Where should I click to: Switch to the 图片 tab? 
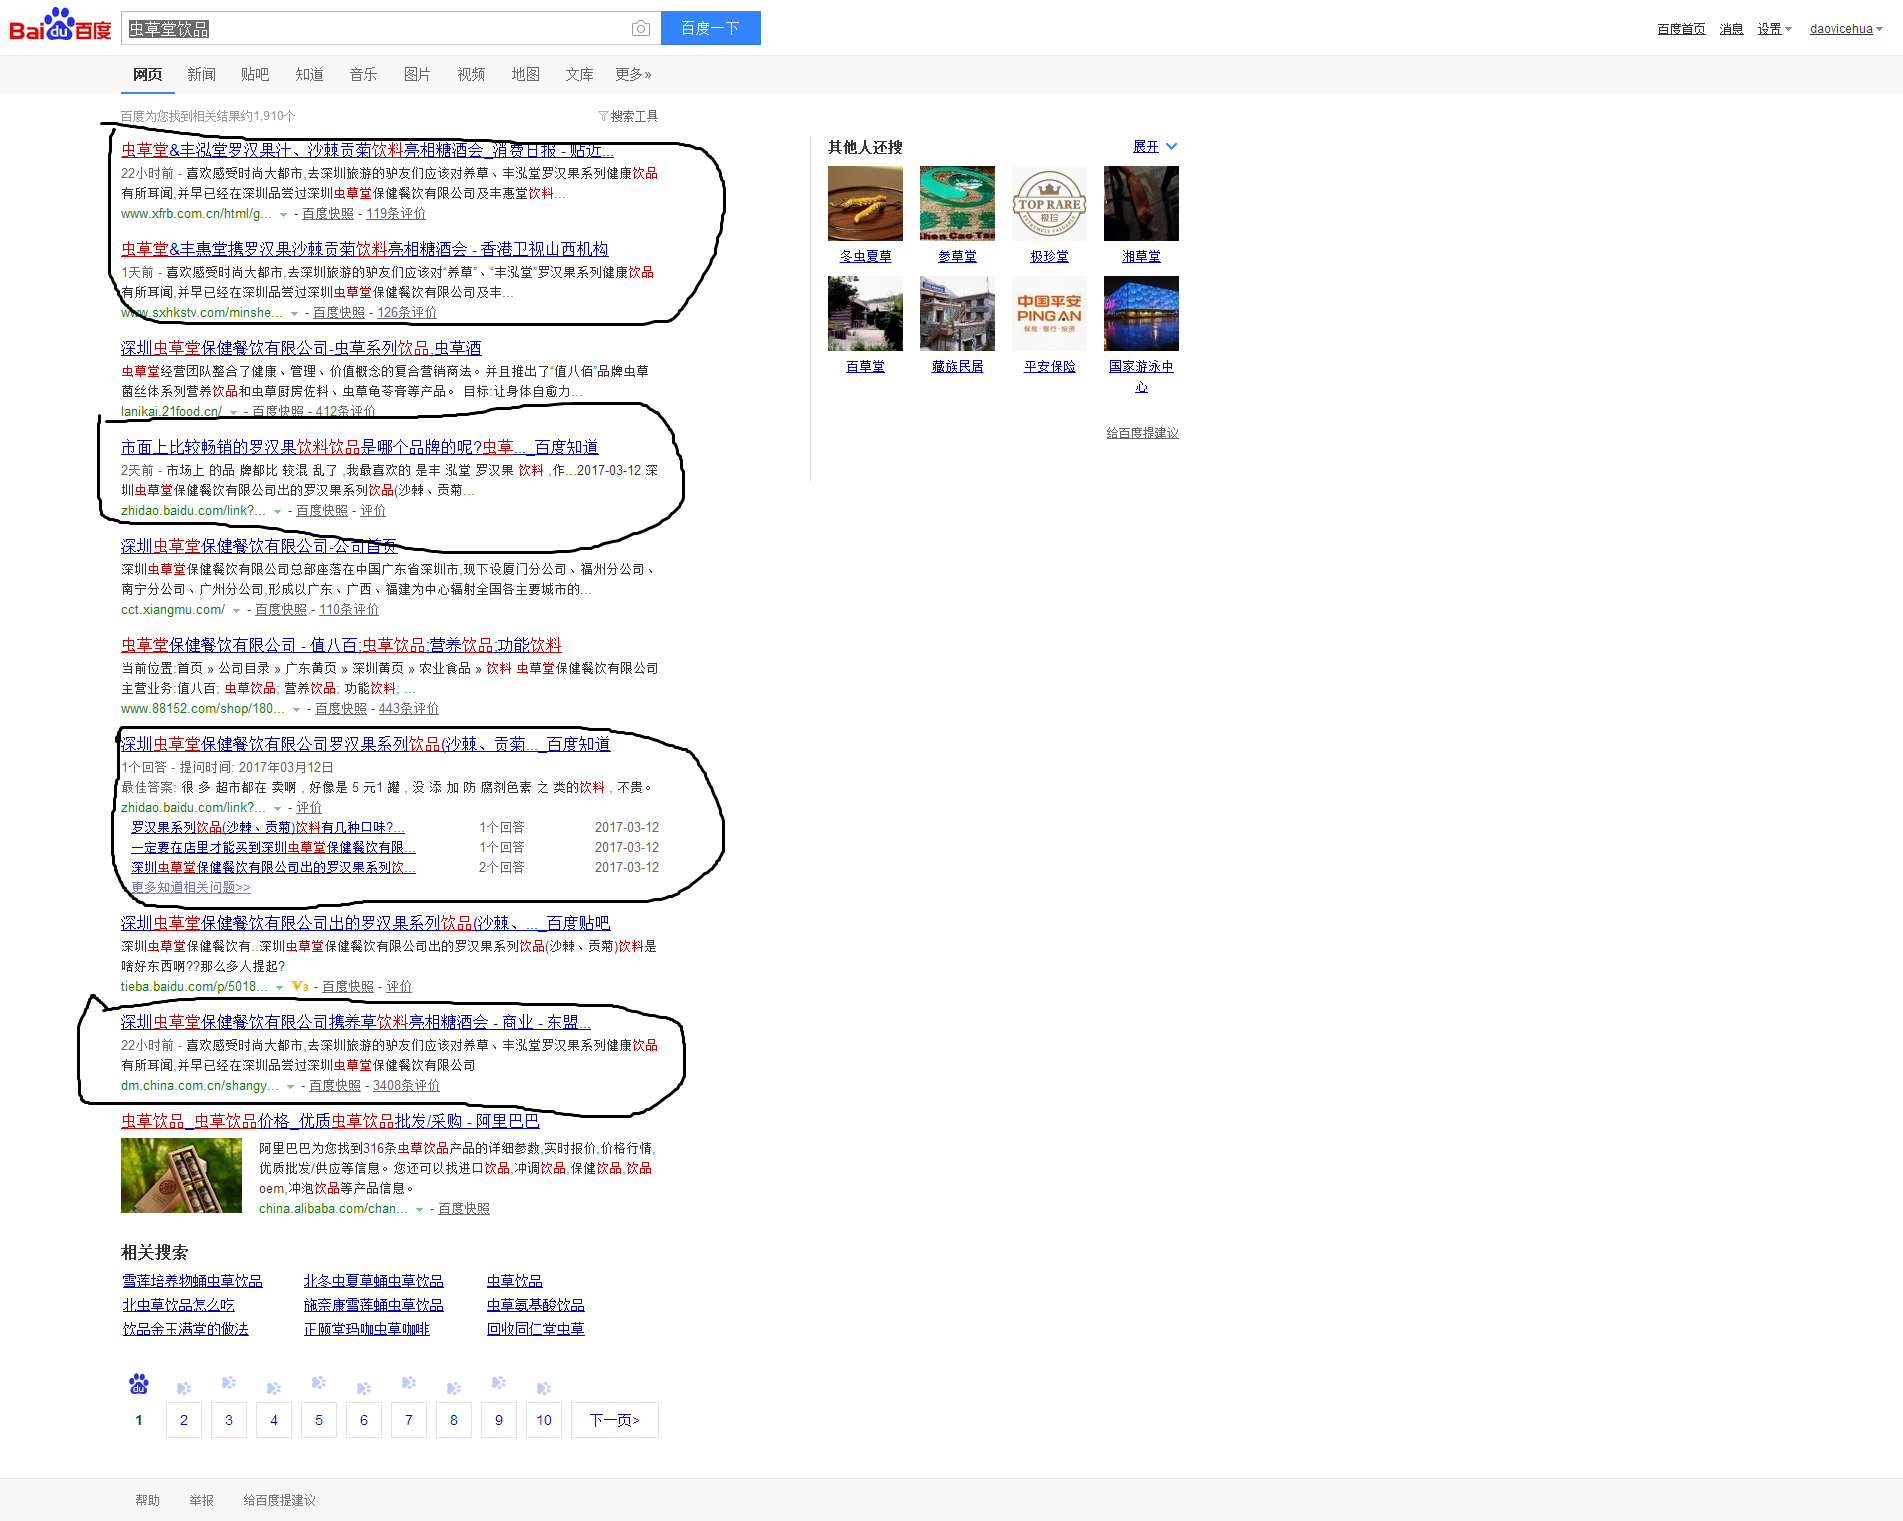[x=418, y=74]
